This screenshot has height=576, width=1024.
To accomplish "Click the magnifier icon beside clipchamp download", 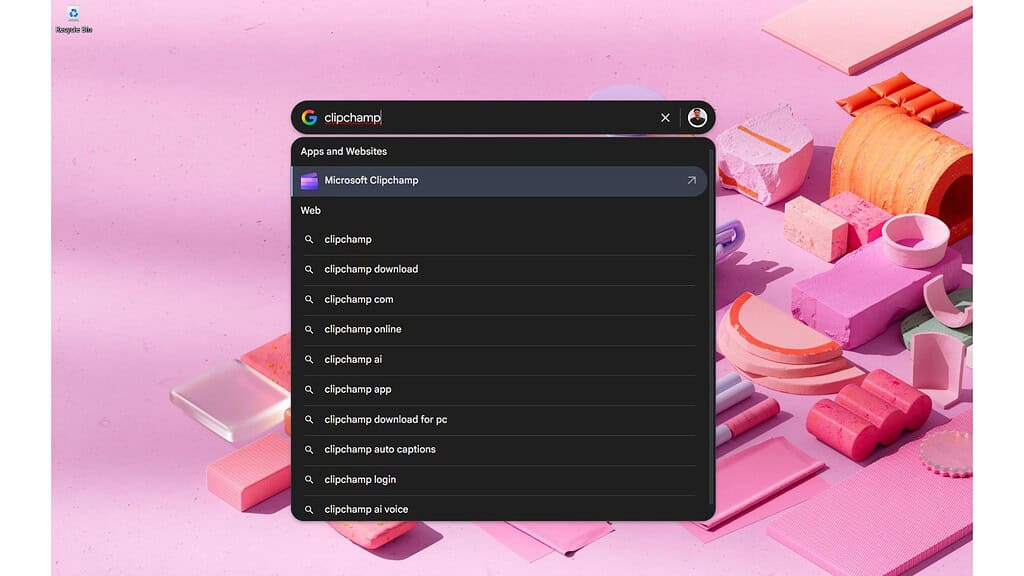I will point(309,269).
